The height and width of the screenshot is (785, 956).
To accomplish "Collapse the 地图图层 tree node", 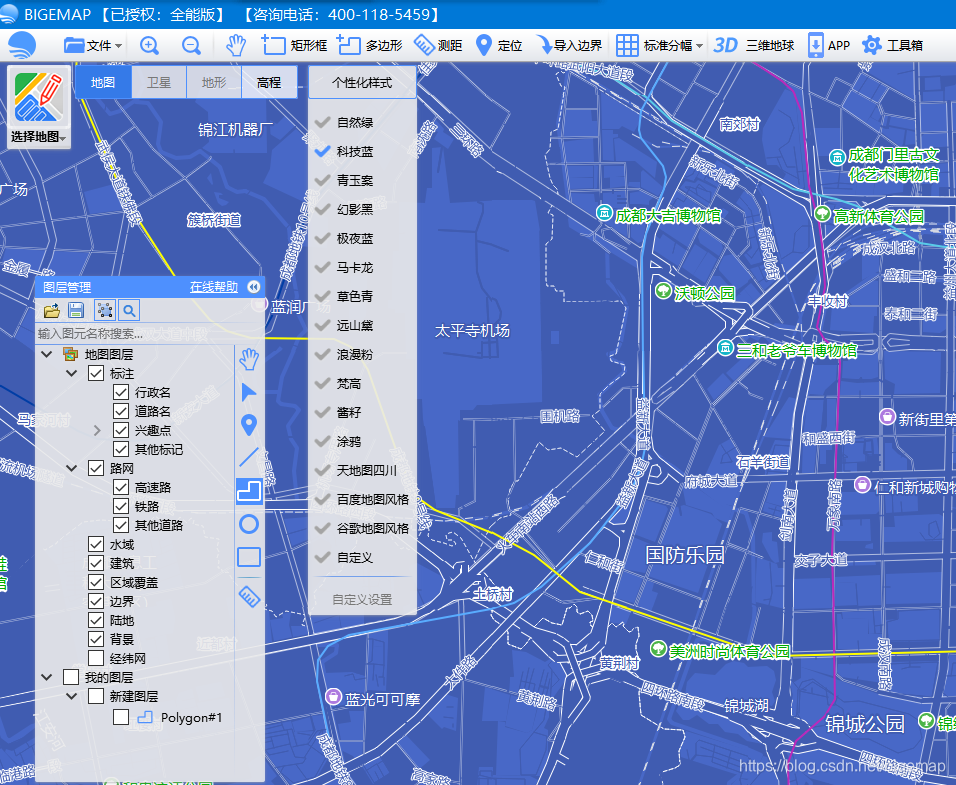I will pyautogui.click(x=47, y=354).
